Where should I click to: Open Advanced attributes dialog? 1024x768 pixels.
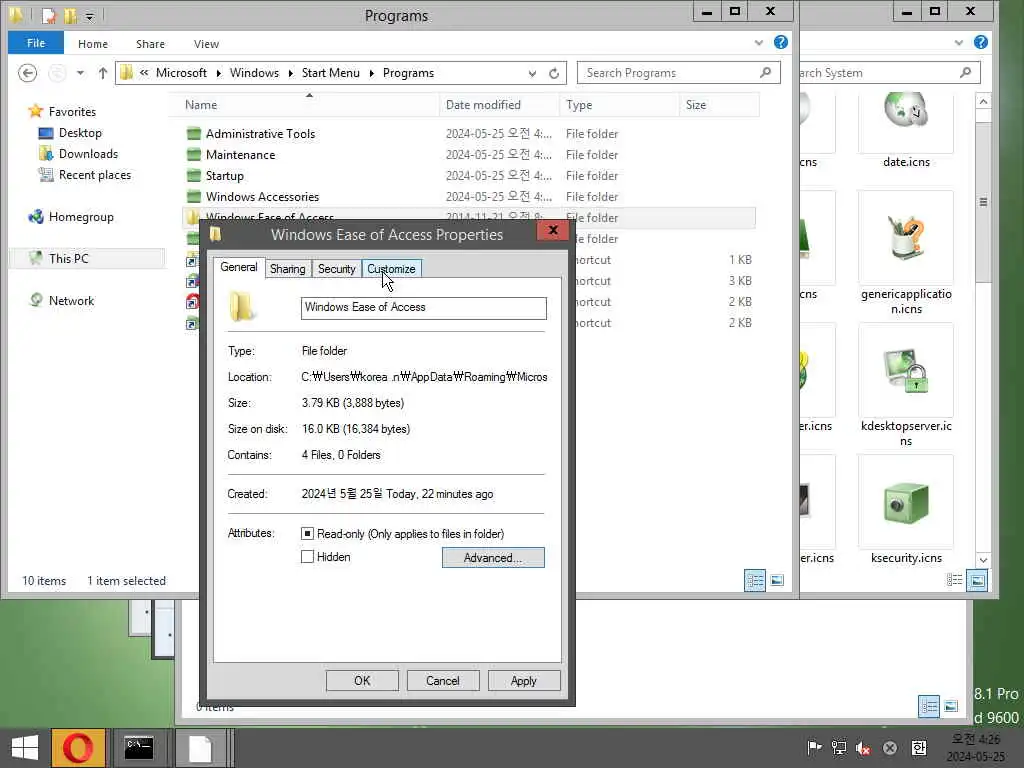[493, 558]
